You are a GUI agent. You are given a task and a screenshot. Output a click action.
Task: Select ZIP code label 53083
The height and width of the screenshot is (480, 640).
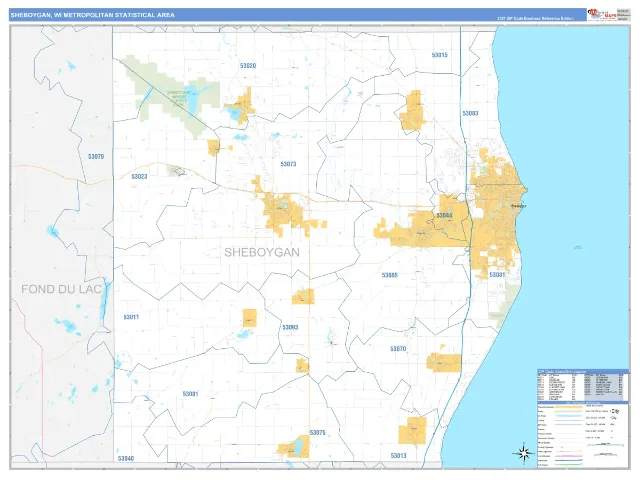click(x=470, y=113)
